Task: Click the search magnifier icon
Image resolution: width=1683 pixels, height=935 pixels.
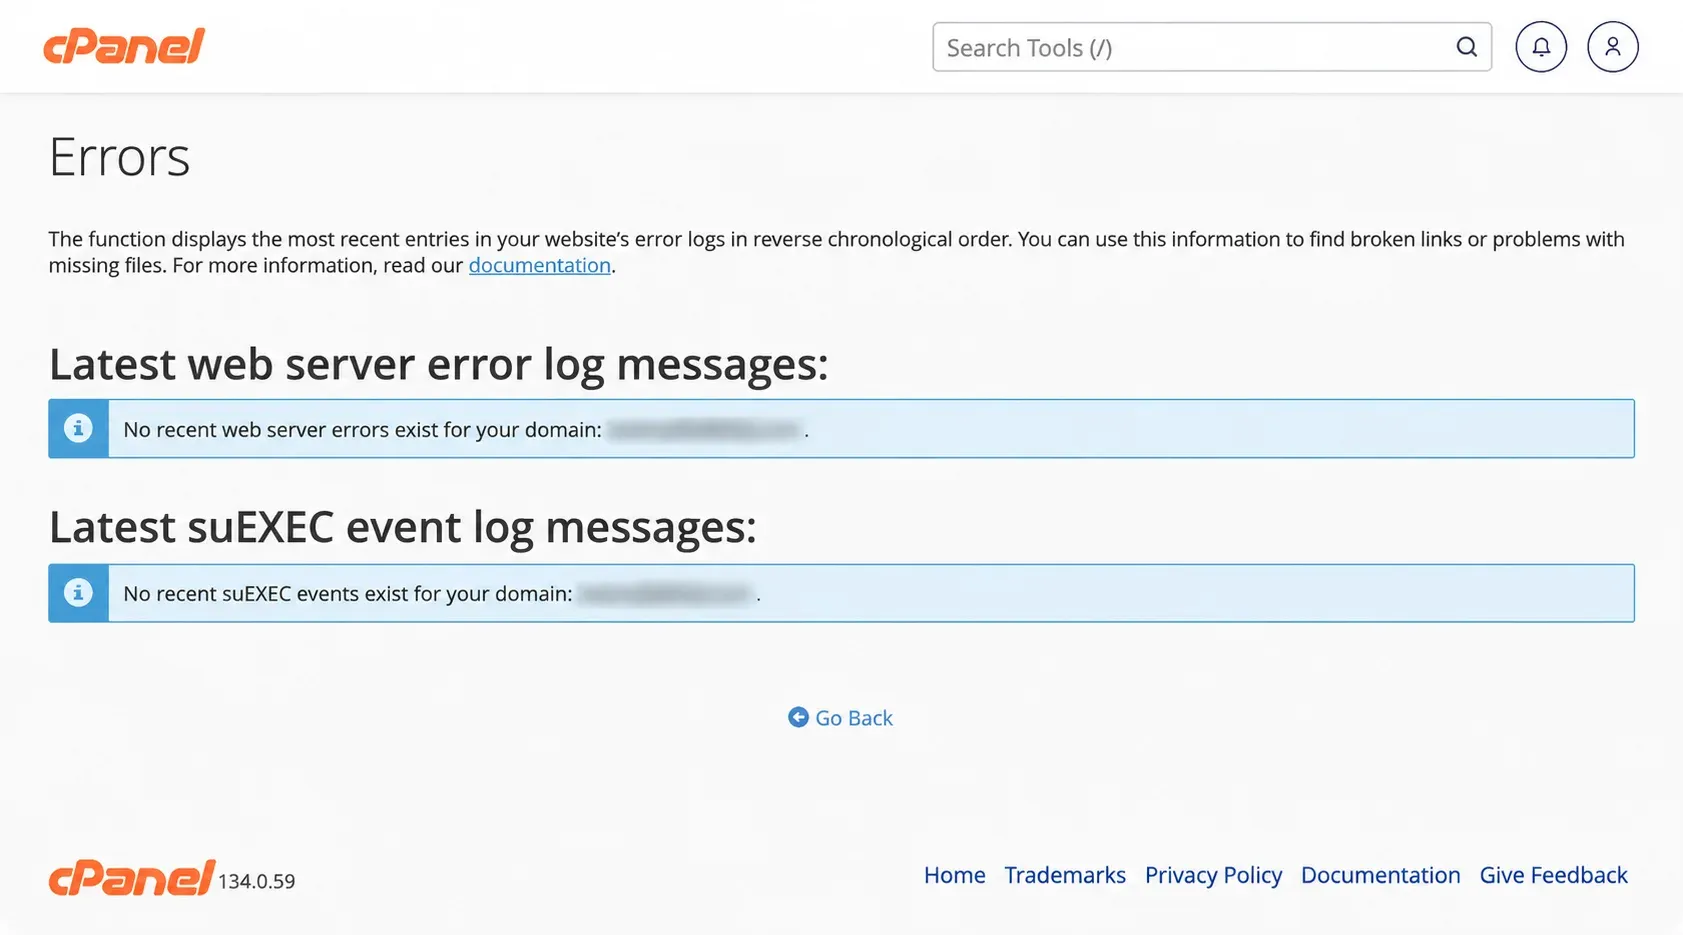Action: (1466, 47)
